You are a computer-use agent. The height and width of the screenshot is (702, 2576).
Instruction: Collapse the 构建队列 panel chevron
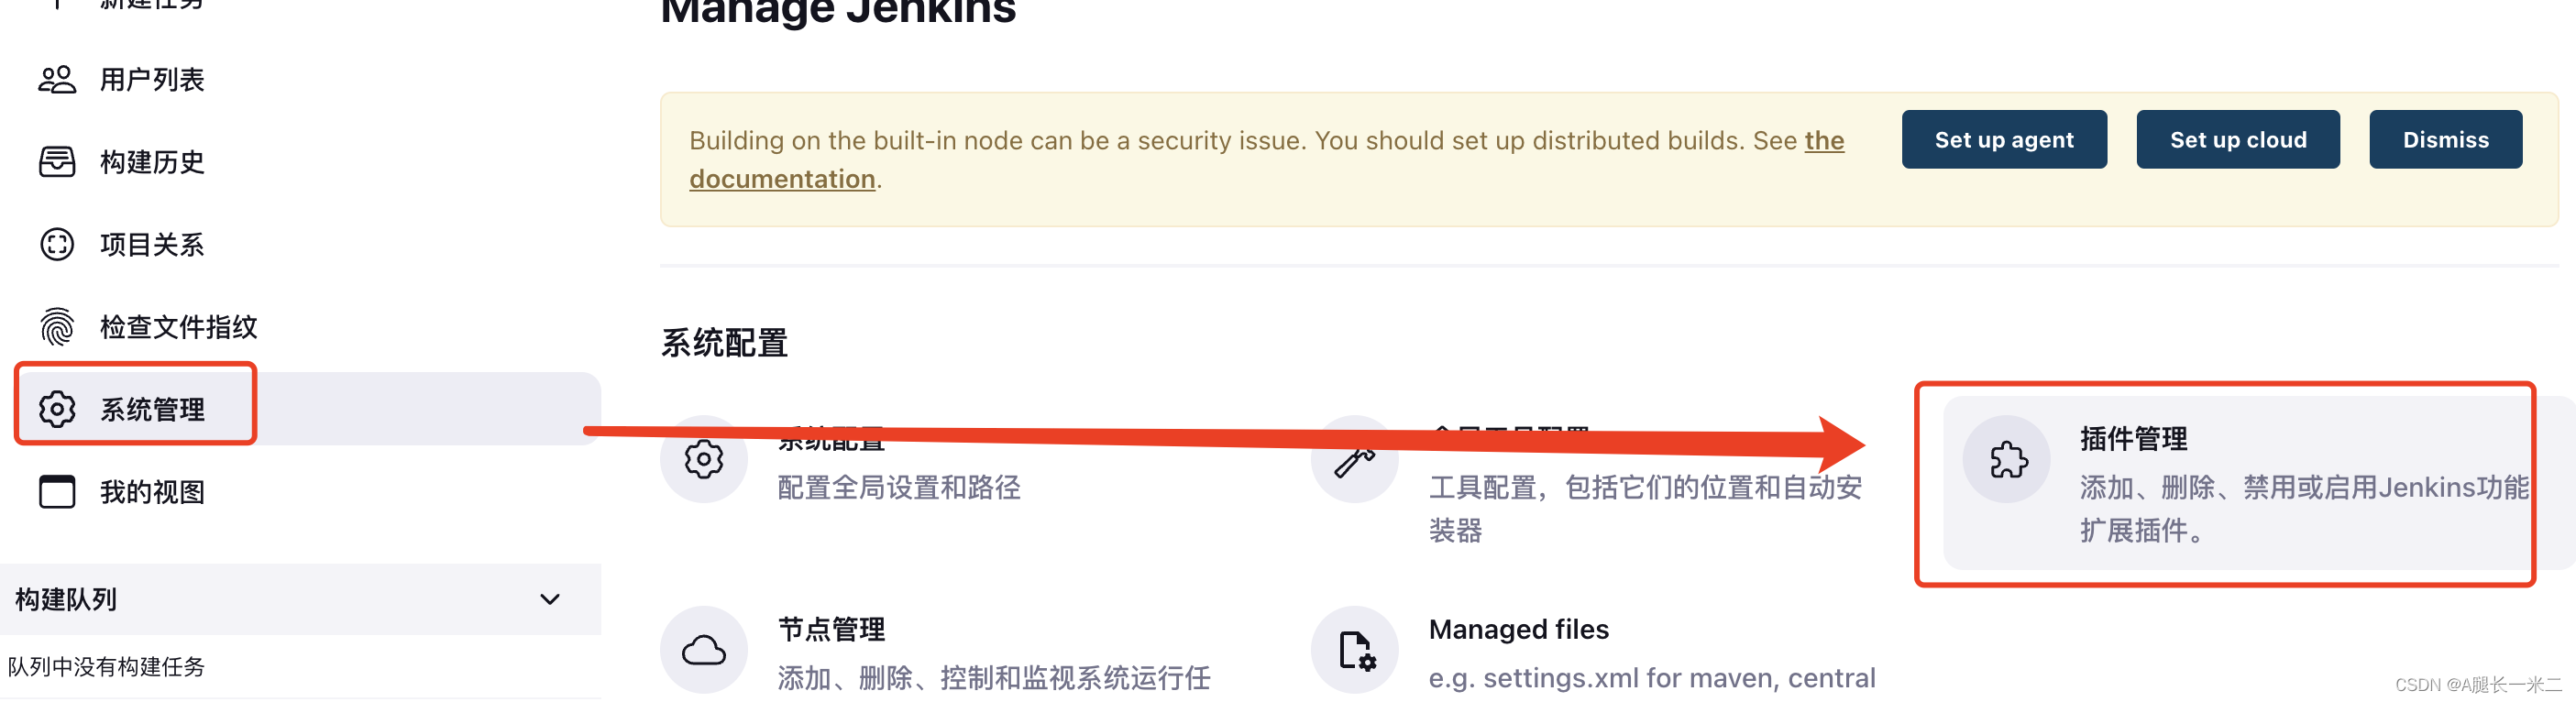click(550, 599)
